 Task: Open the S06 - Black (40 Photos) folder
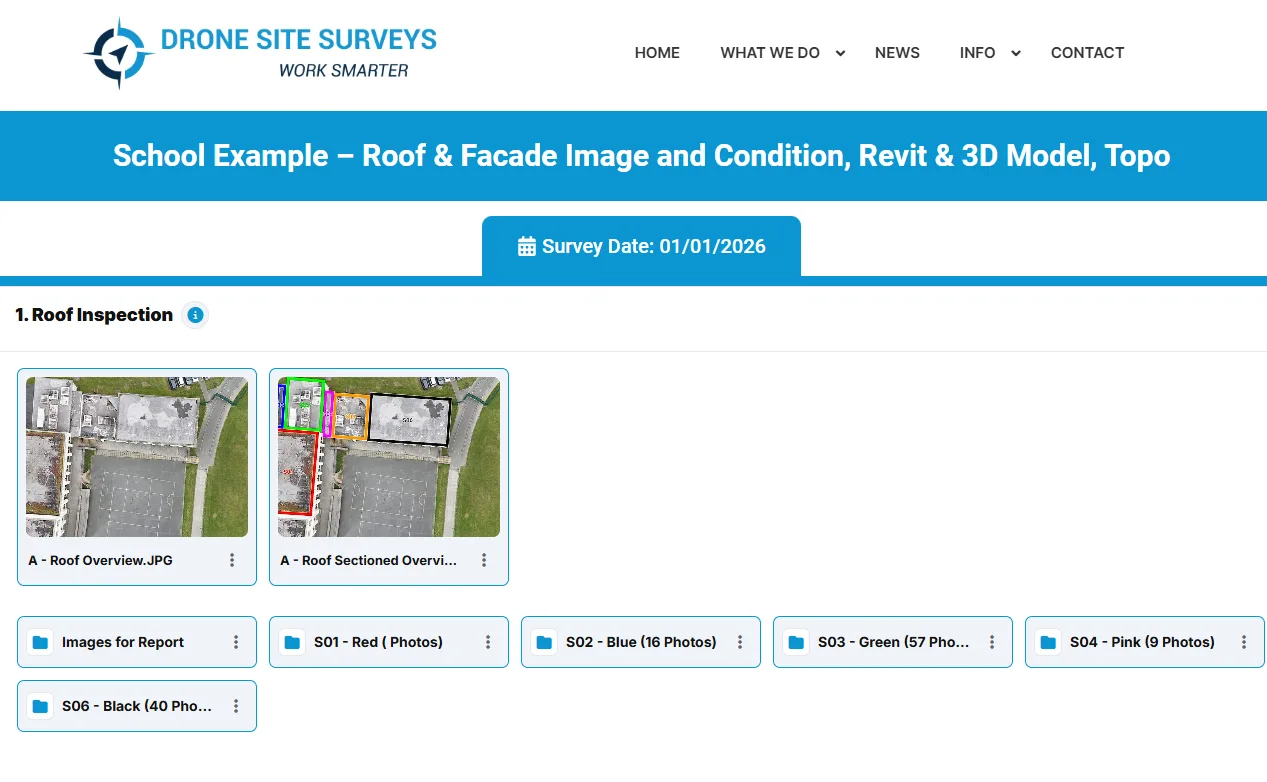click(x=137, y=706)
